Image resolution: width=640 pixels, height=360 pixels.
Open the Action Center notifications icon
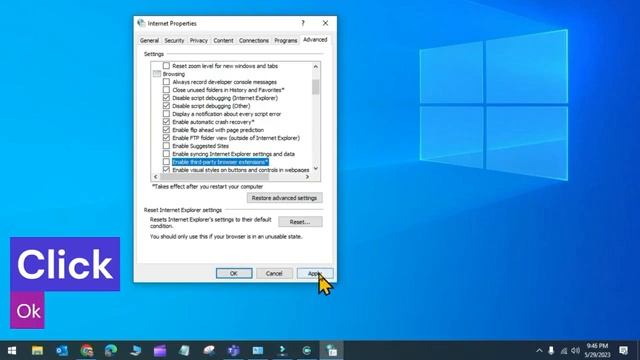coord(623,350)
